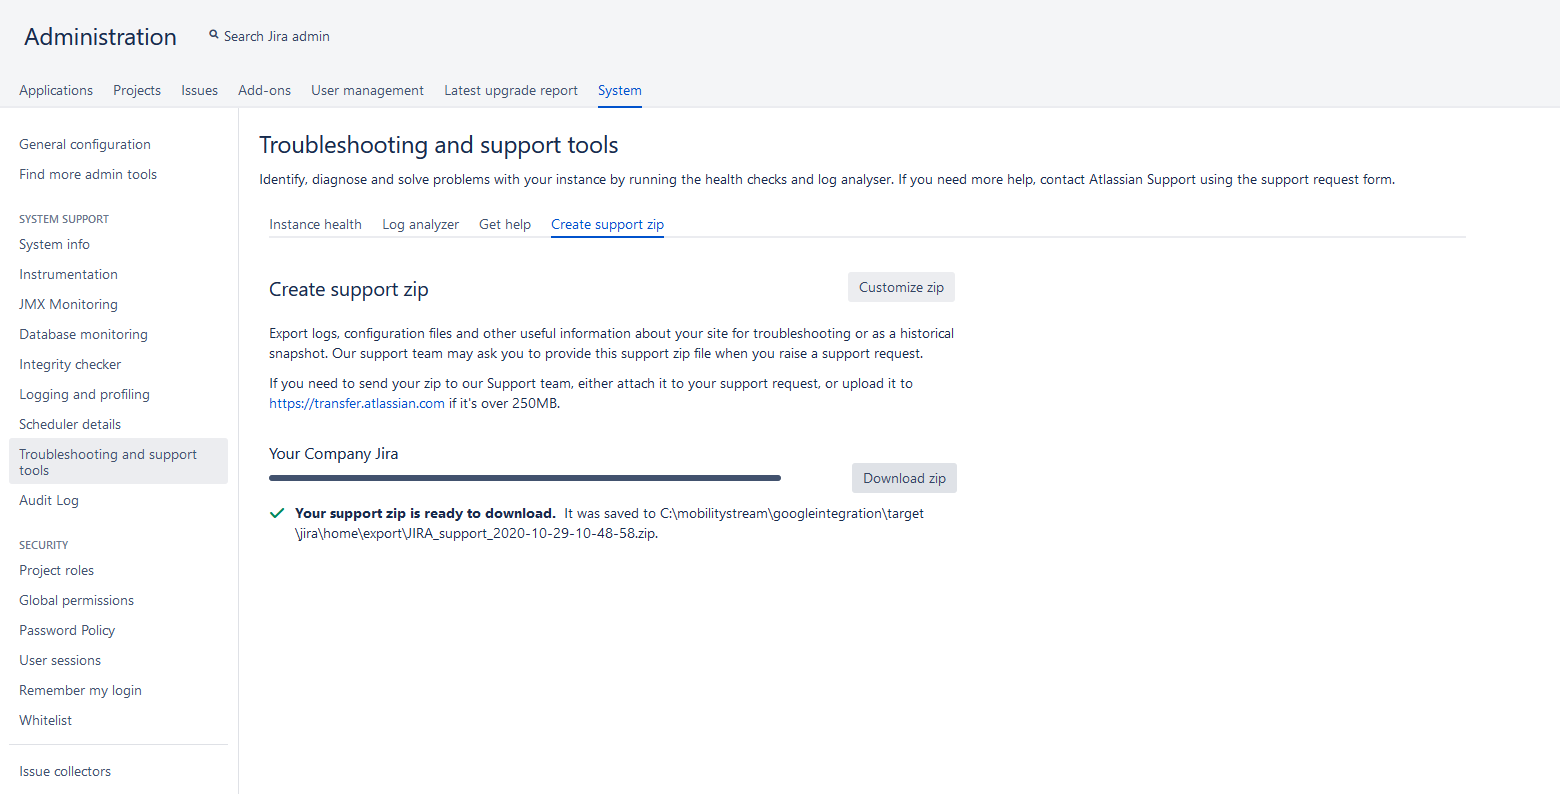This screenshot has height=794, width=1560.
Task: Click the Search Jira admin field
Action: point(277,36)
